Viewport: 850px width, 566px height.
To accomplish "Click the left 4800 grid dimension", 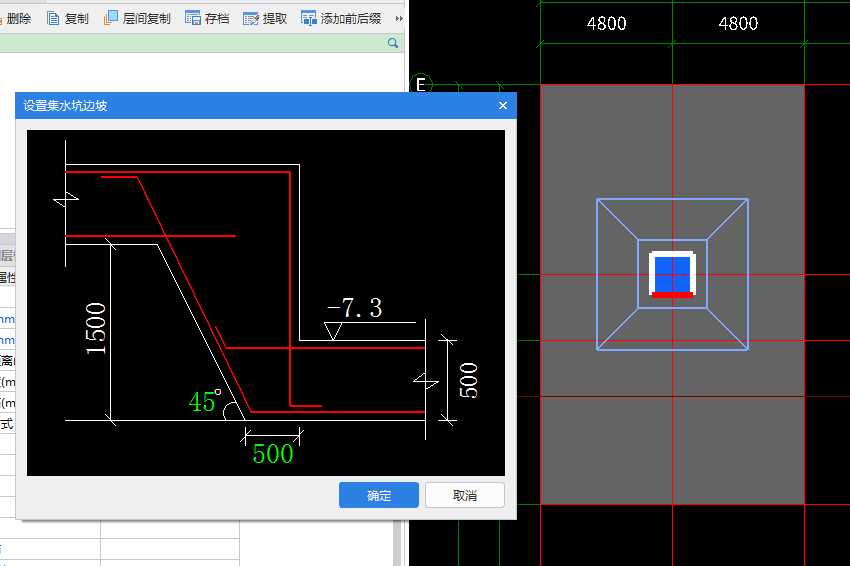I will (607, 23).
